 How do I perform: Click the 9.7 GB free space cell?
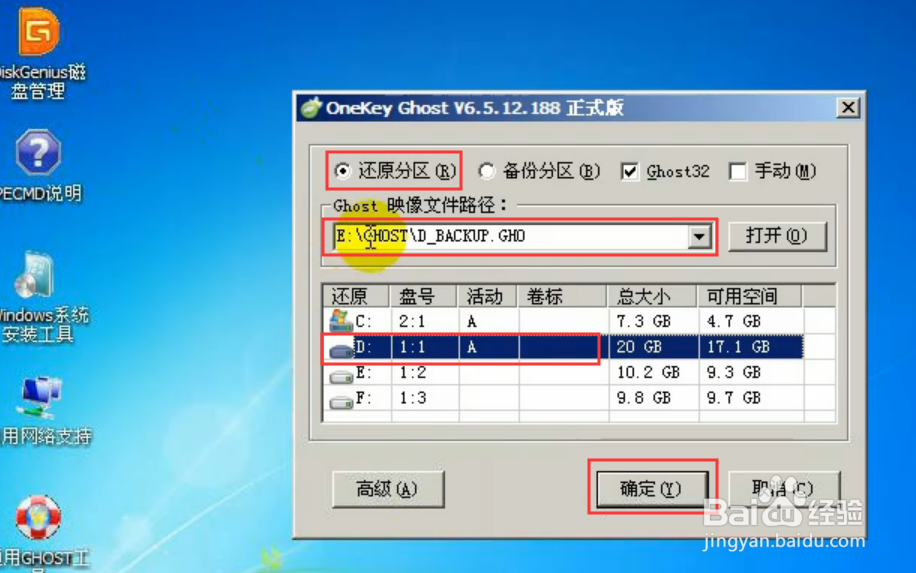coord(734,398)
